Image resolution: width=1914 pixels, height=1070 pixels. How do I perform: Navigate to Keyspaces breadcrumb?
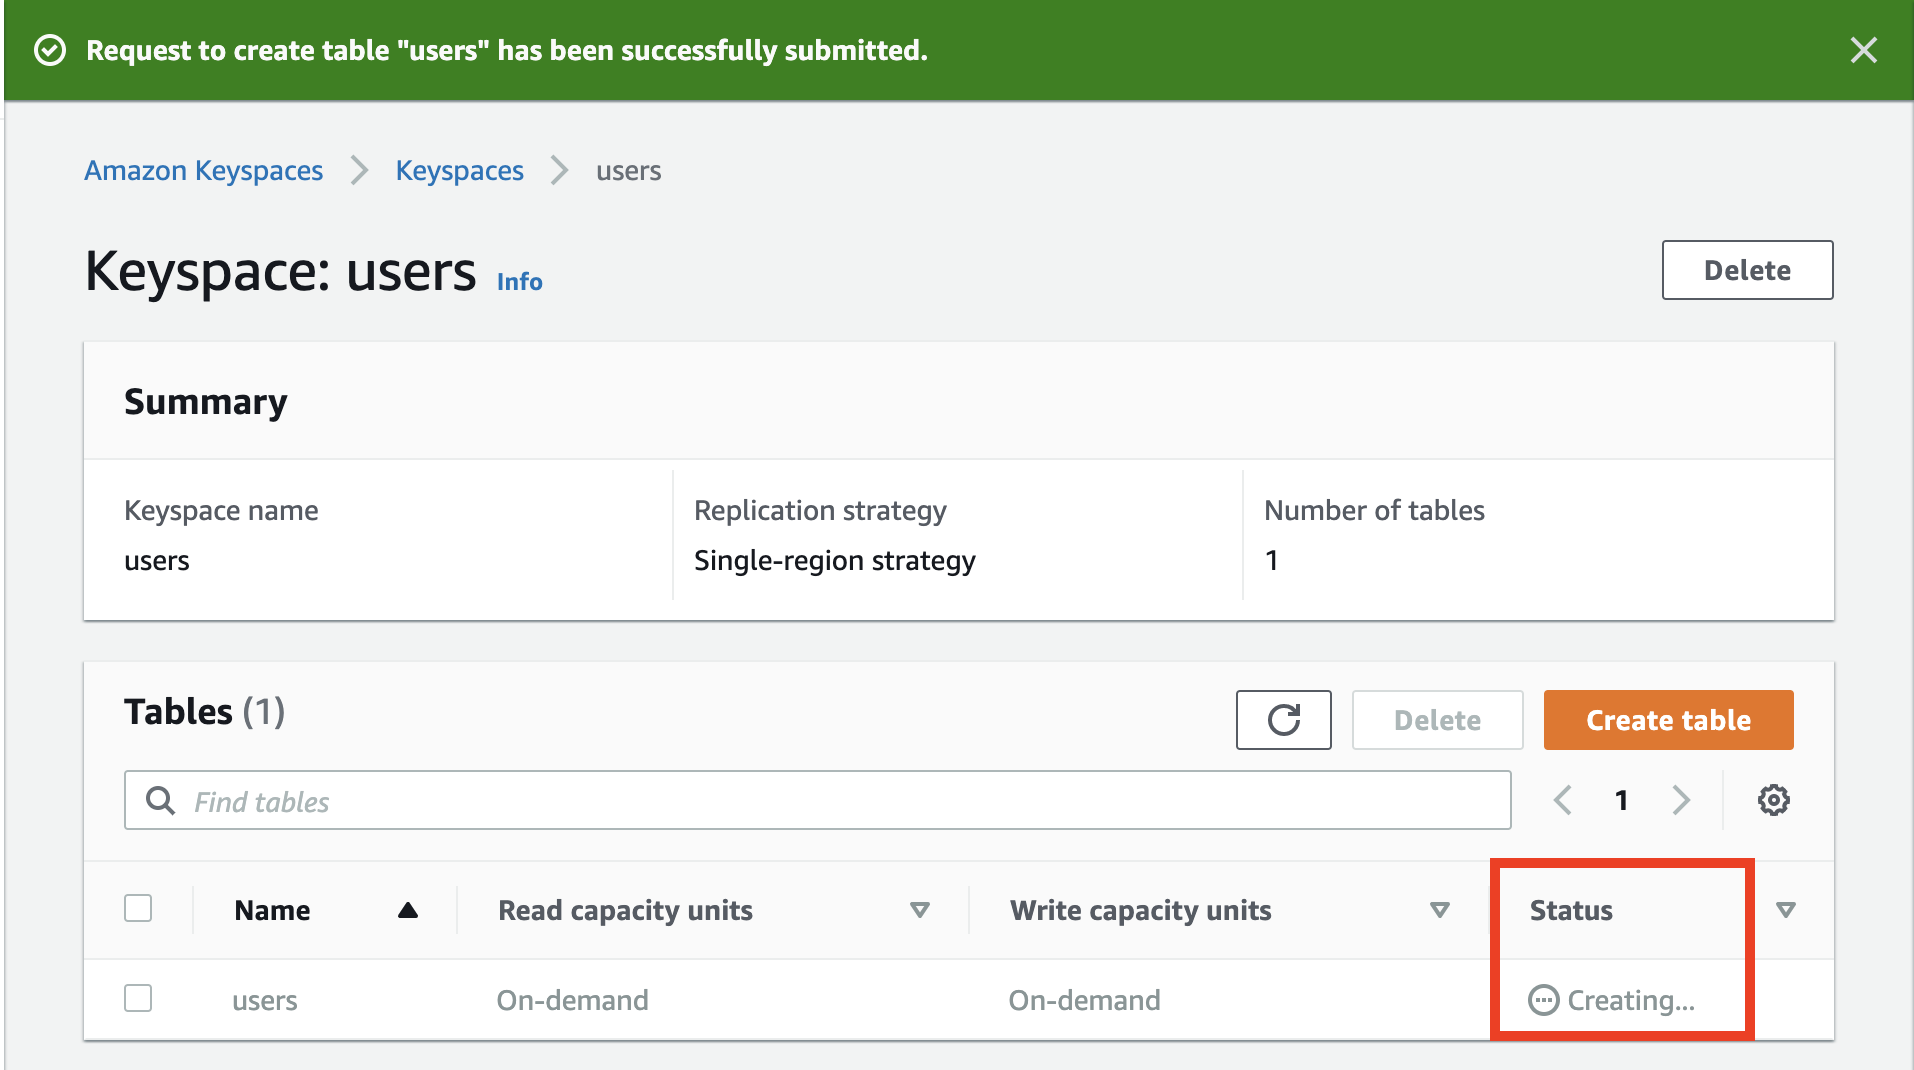(x=460, y=171)
